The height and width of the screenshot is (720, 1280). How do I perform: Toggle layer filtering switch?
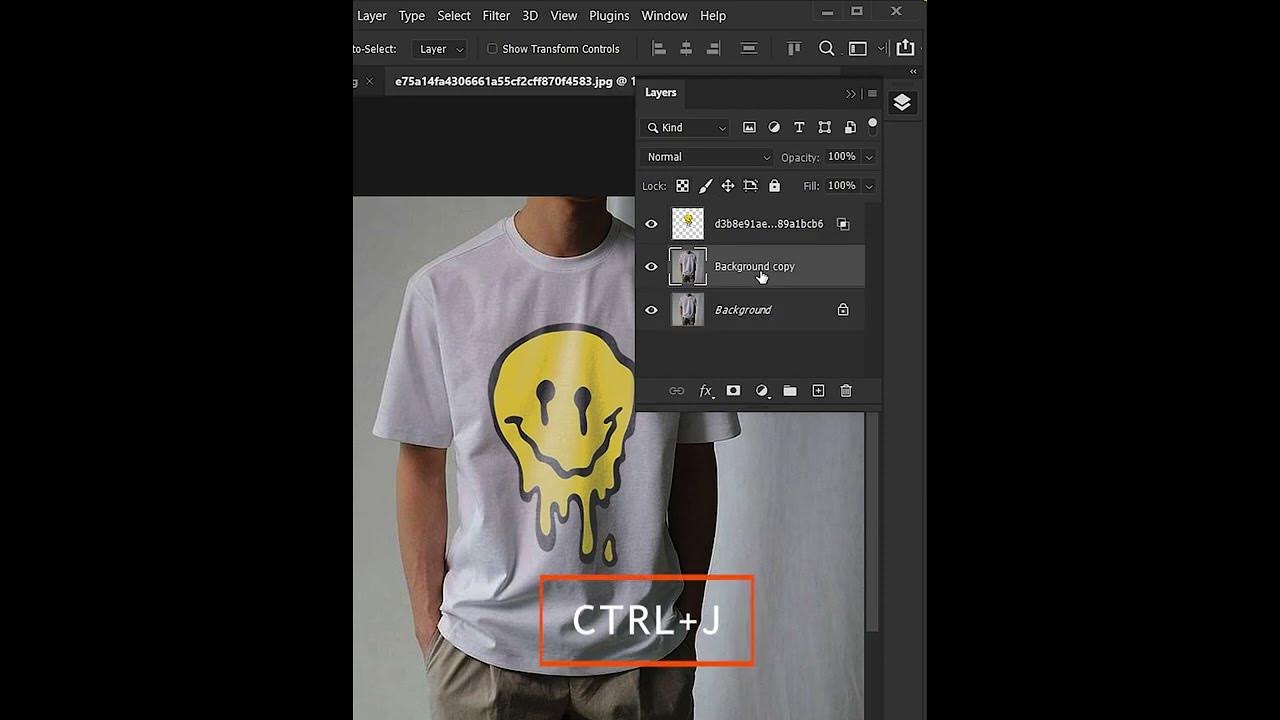(872, 127)
